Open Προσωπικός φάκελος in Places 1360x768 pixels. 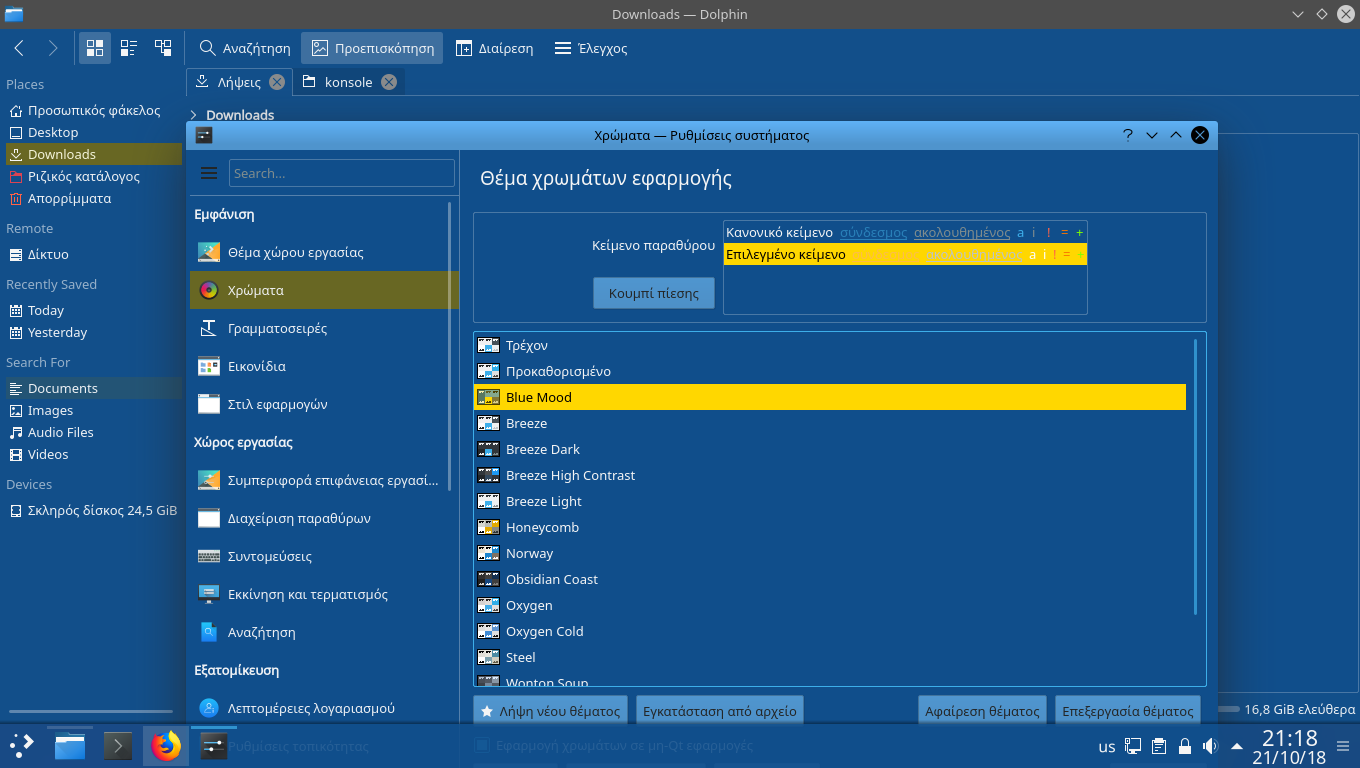point(92,110)
